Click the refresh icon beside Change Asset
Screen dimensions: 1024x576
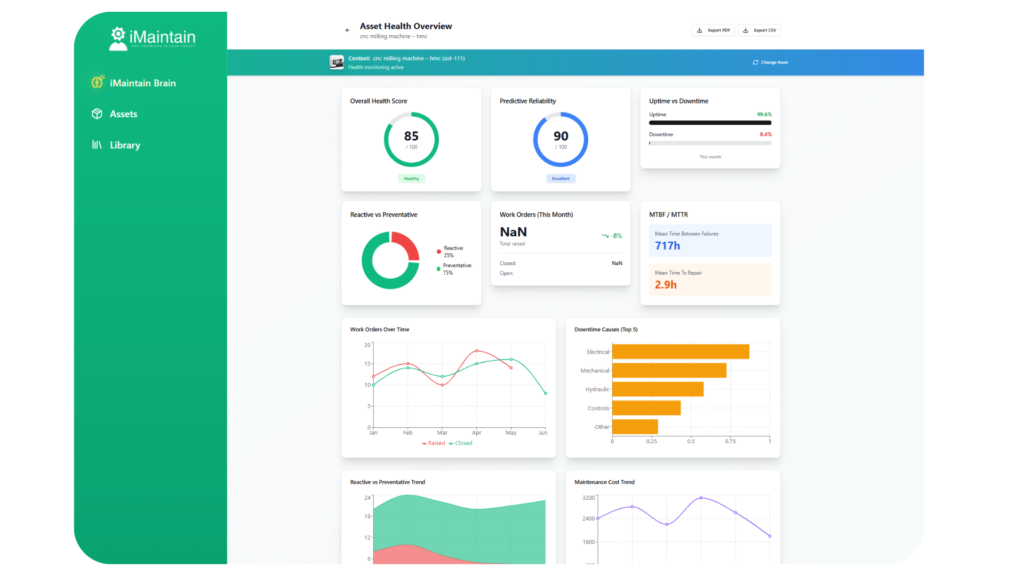click(755, 62)
